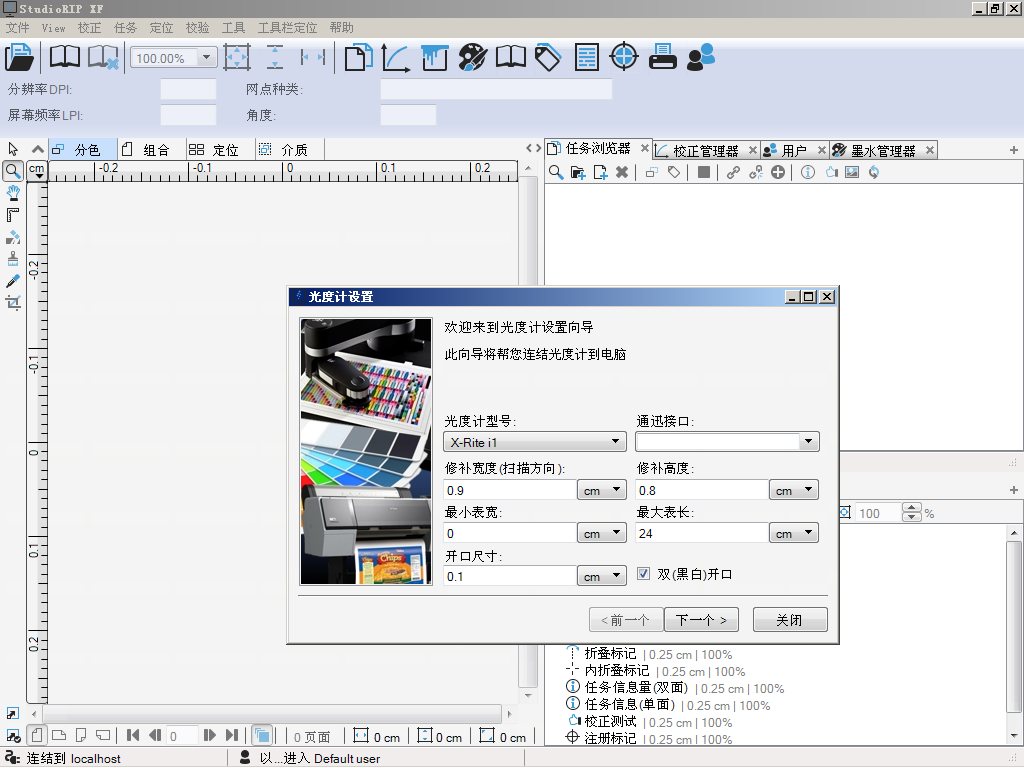Click the paint palette icon in toolbar
This screenshot has height=768, width=1024.
(x=472, y=57)
